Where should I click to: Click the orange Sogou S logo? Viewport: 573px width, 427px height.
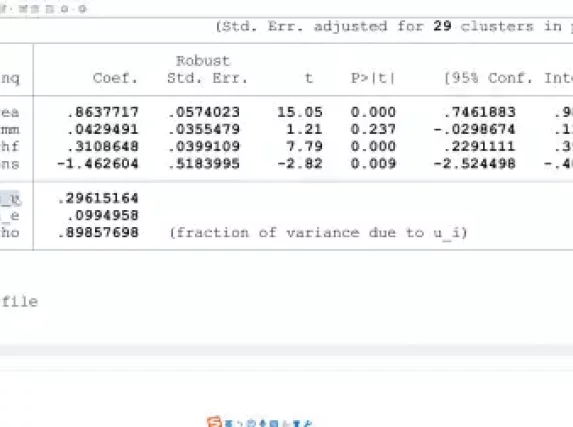tap(214, 422)
